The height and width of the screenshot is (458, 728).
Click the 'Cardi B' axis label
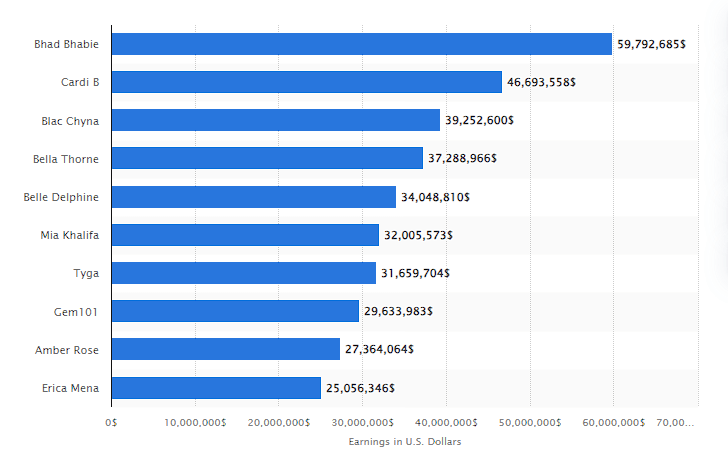pos(80,82)
